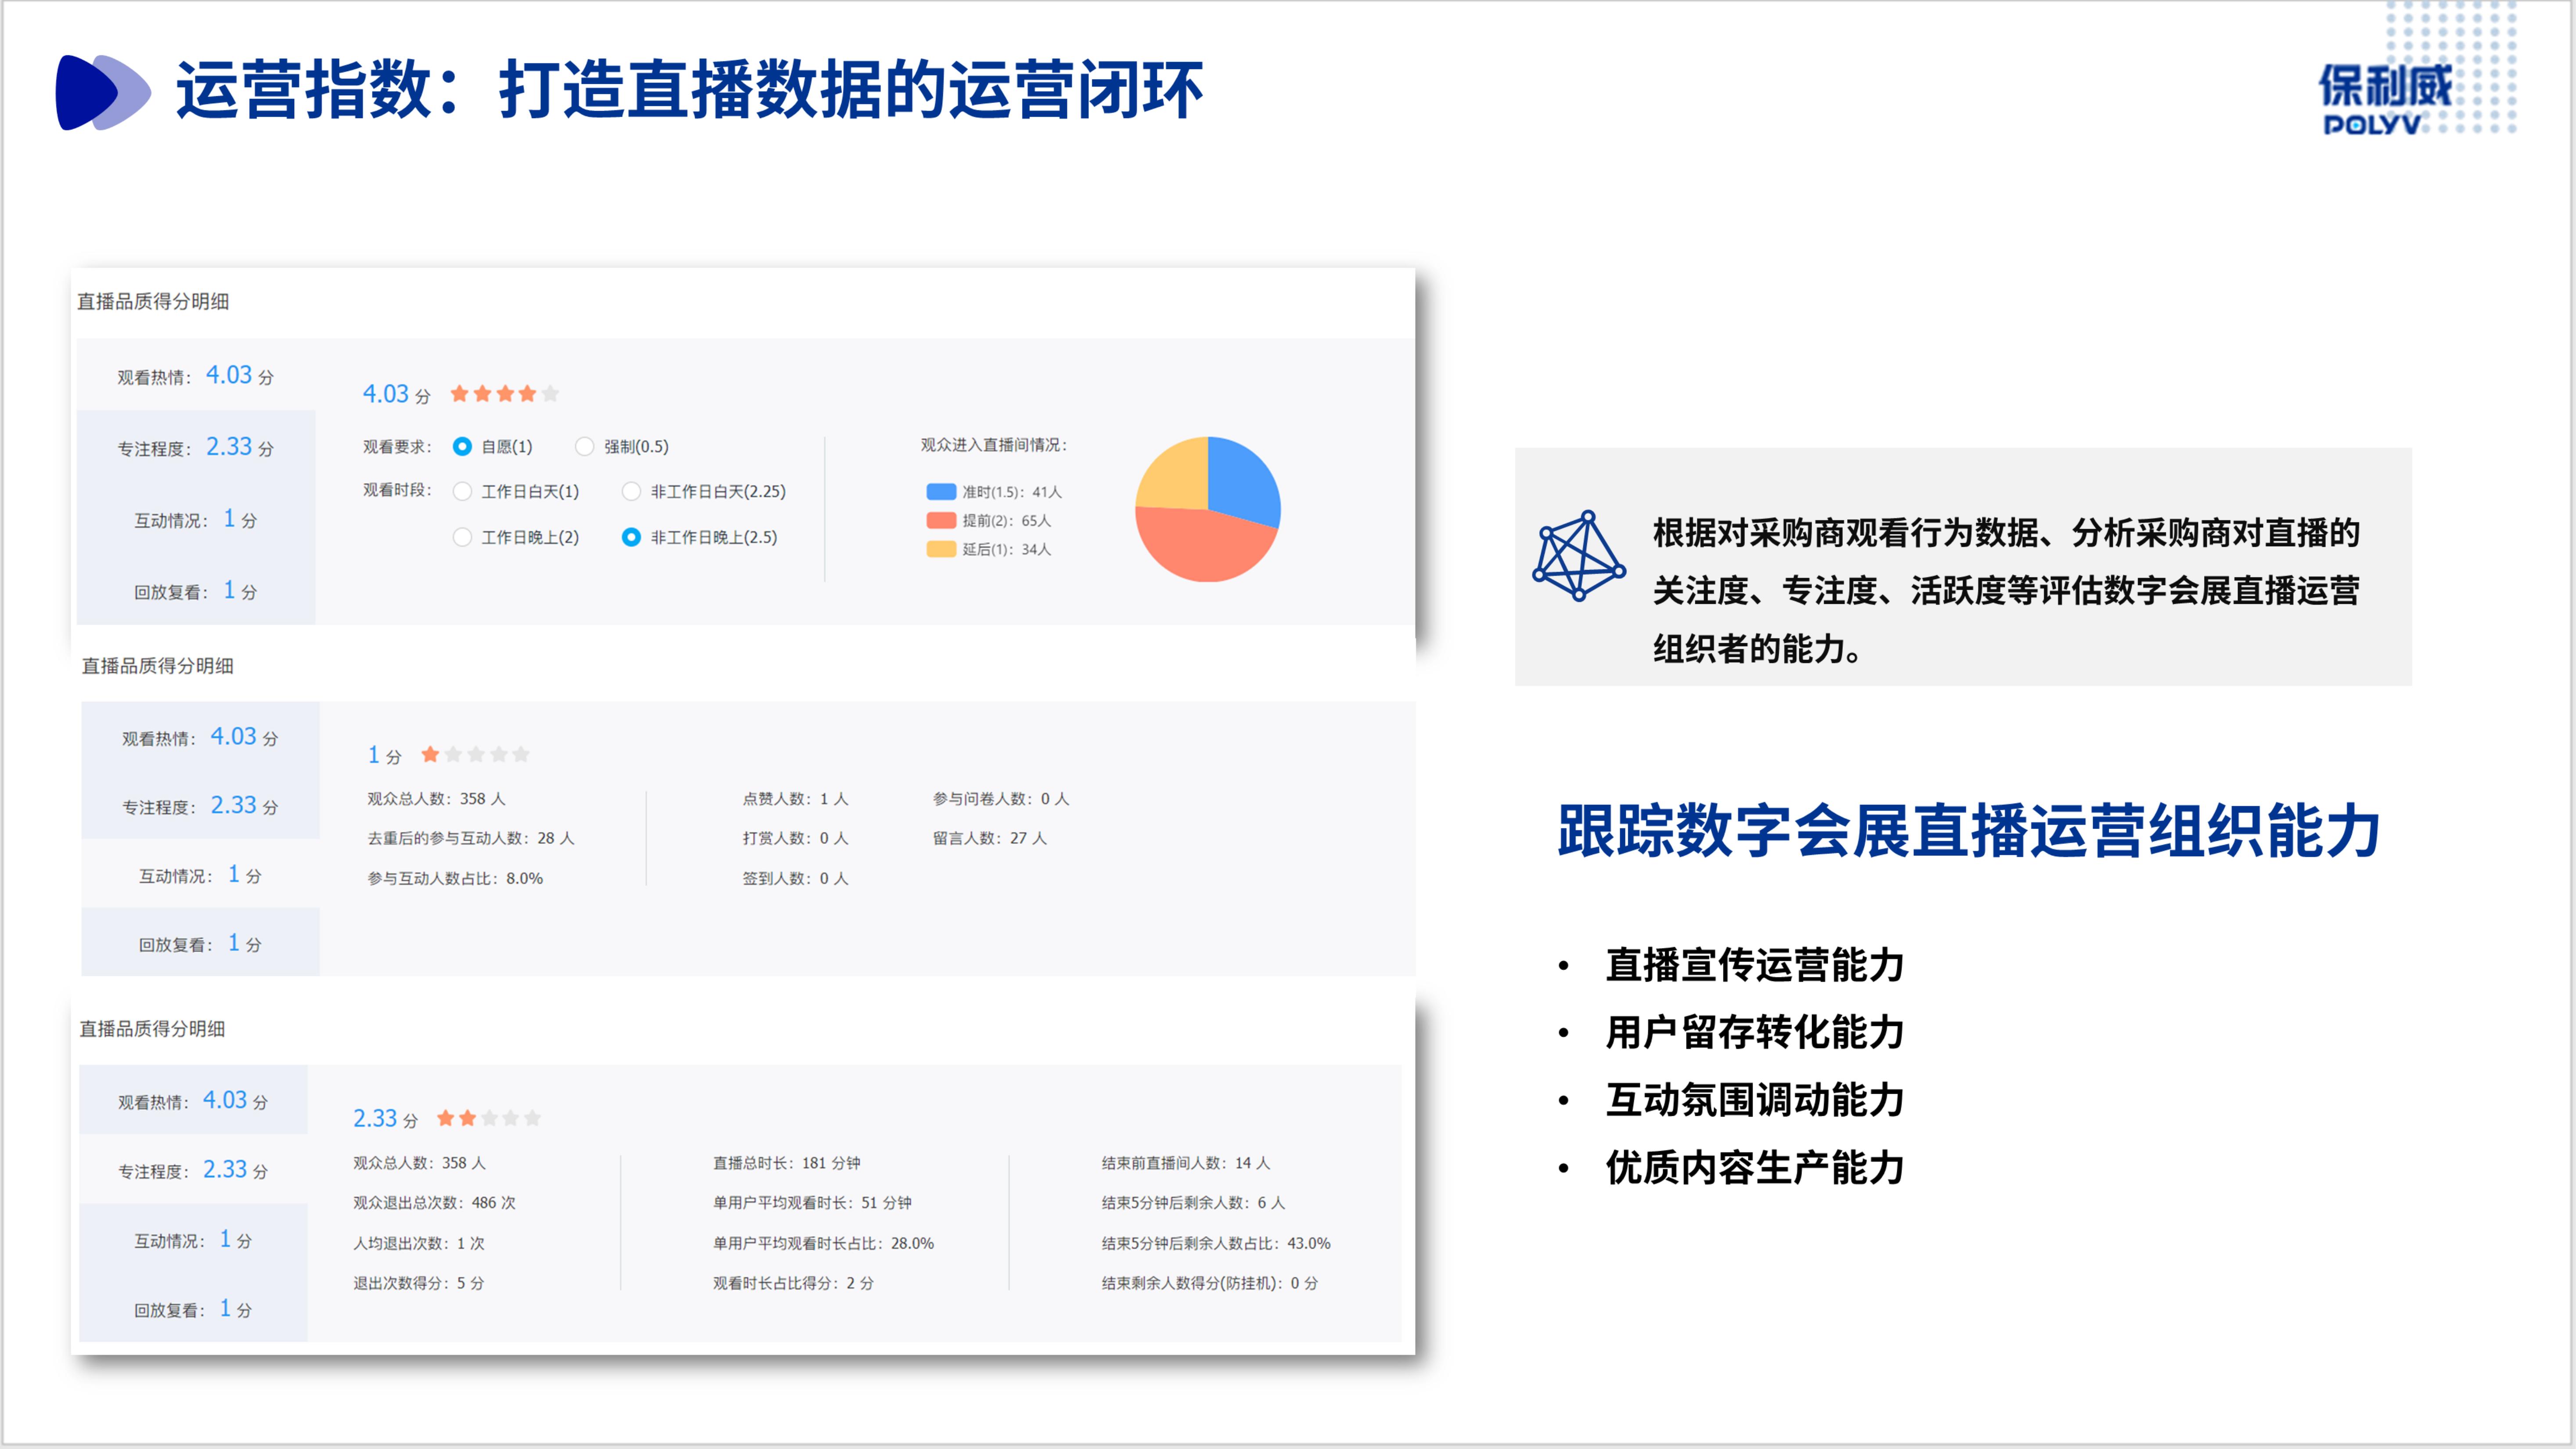
Task: Click the blue play-arrow icon beside the title
Action: pos(103,92)
